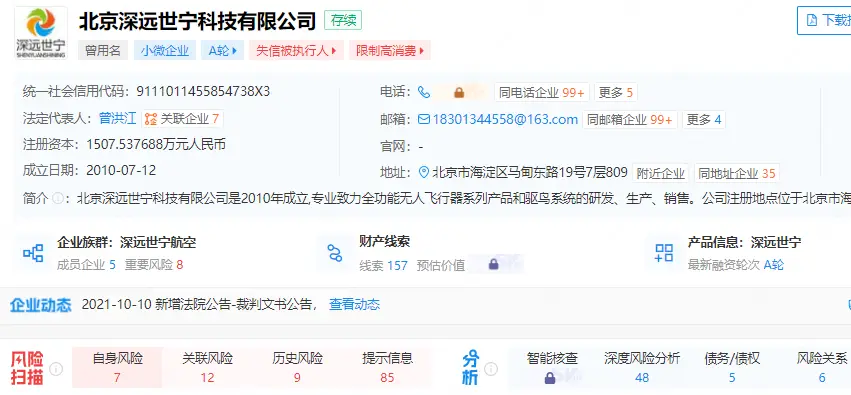Open 同电话企业 99+ list
This screenshot has height=395, width=851.
pos(542,93)
